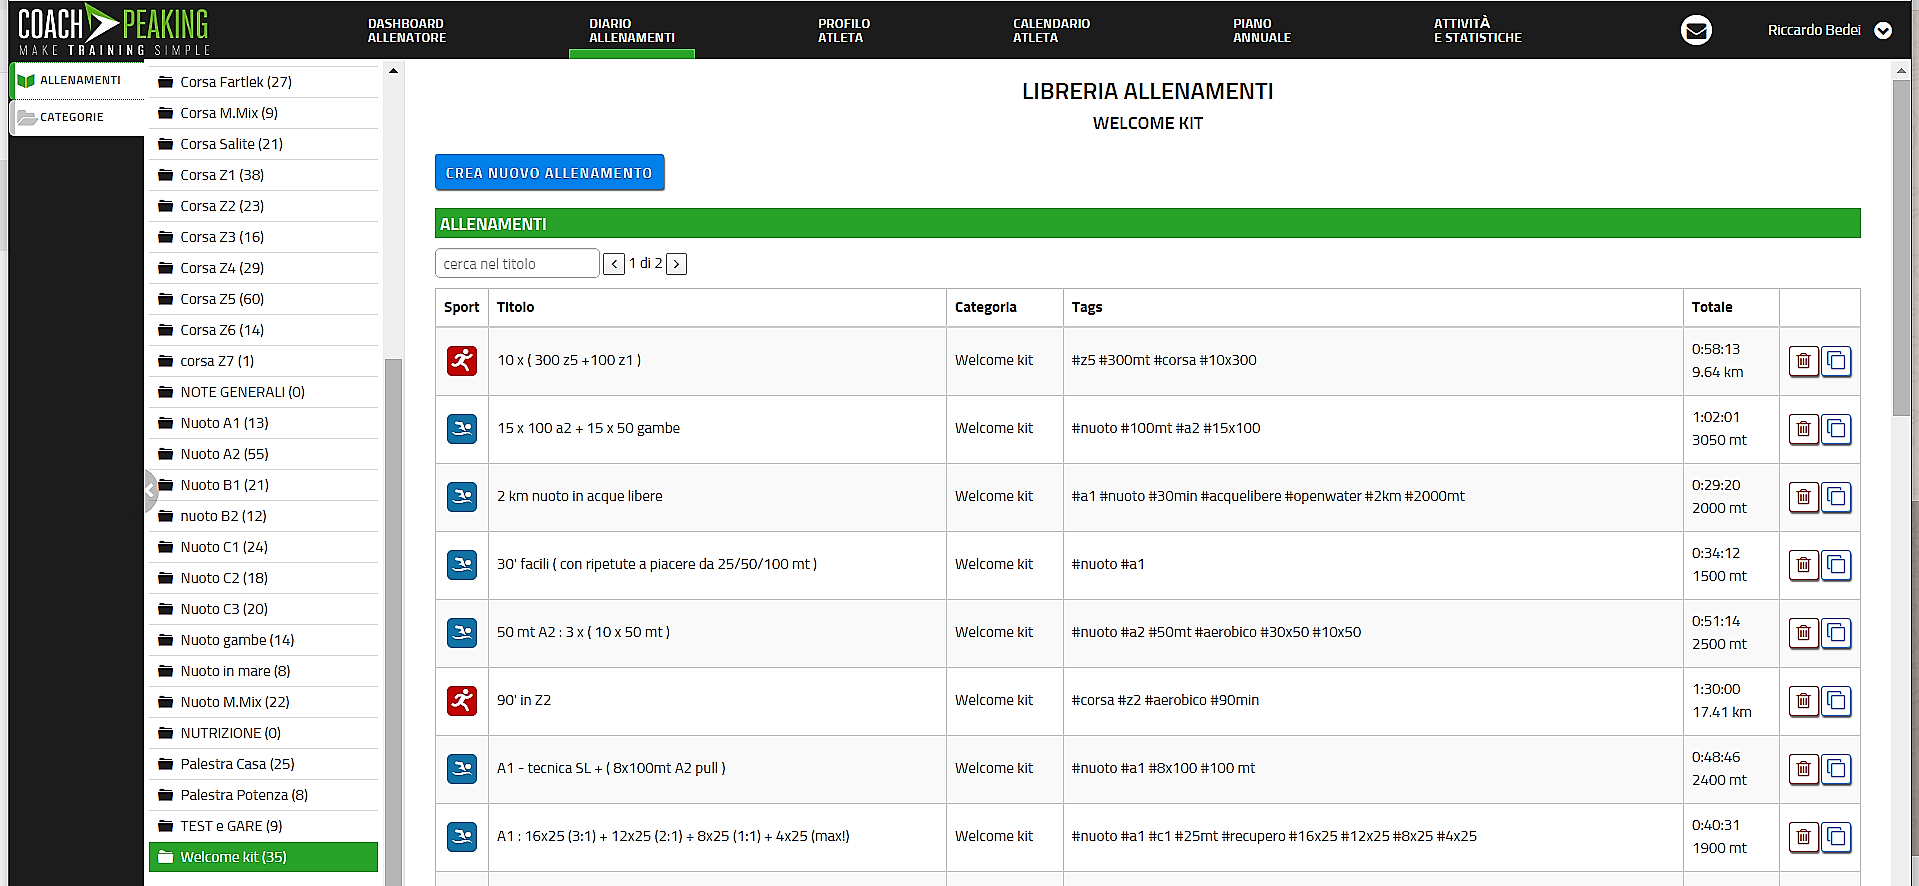Open the messages envelope icon

tap(1696, 31)
